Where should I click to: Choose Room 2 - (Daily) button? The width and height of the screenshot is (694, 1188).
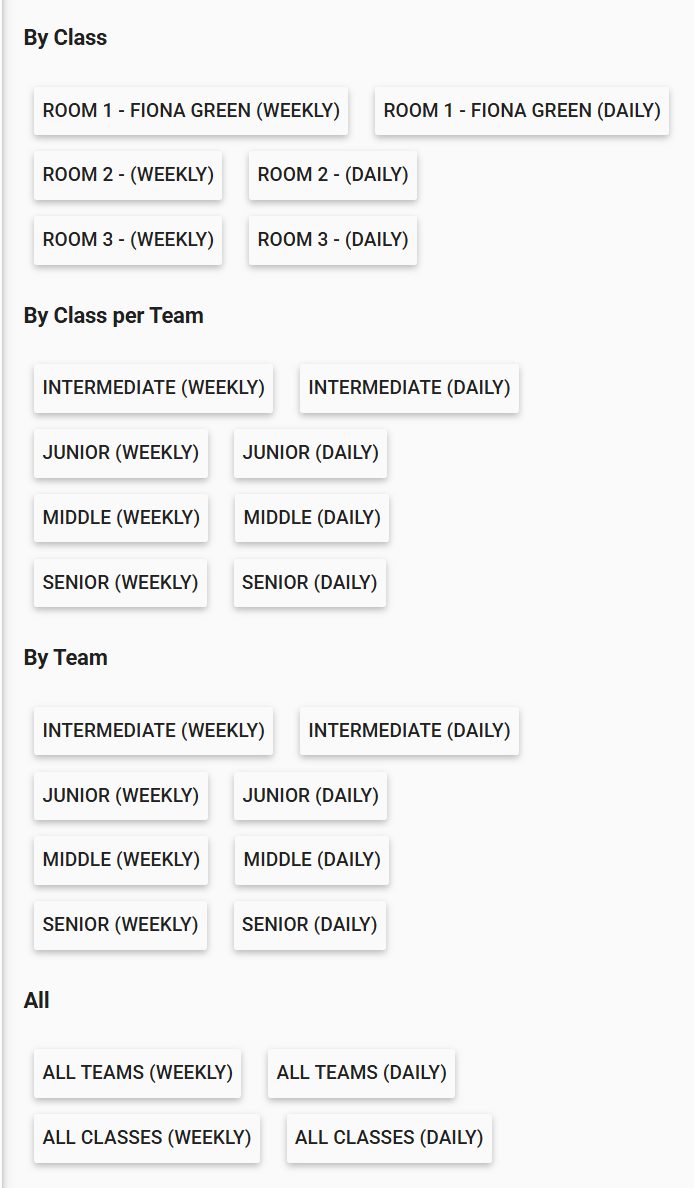(x=333, y=175)
